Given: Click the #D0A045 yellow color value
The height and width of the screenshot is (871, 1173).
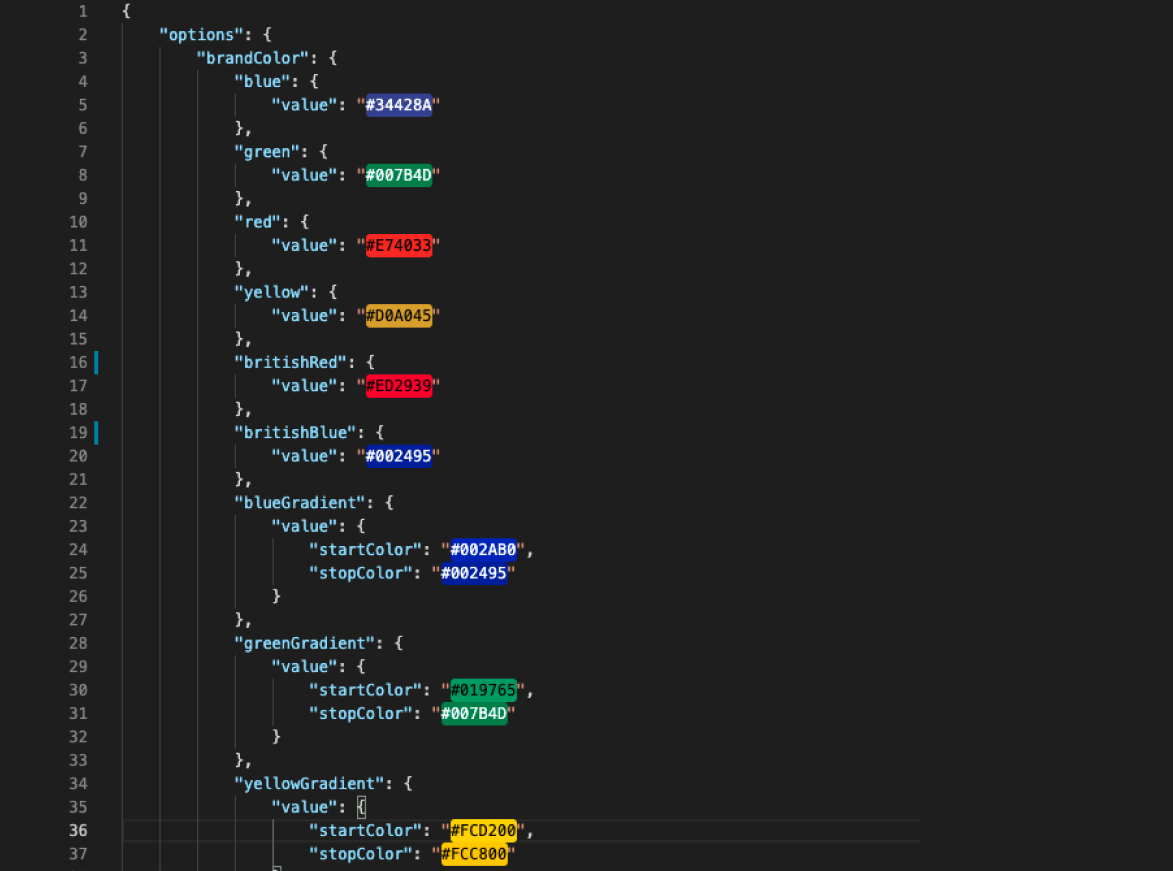Looking at the screenshot, I should tap(398, 316).
